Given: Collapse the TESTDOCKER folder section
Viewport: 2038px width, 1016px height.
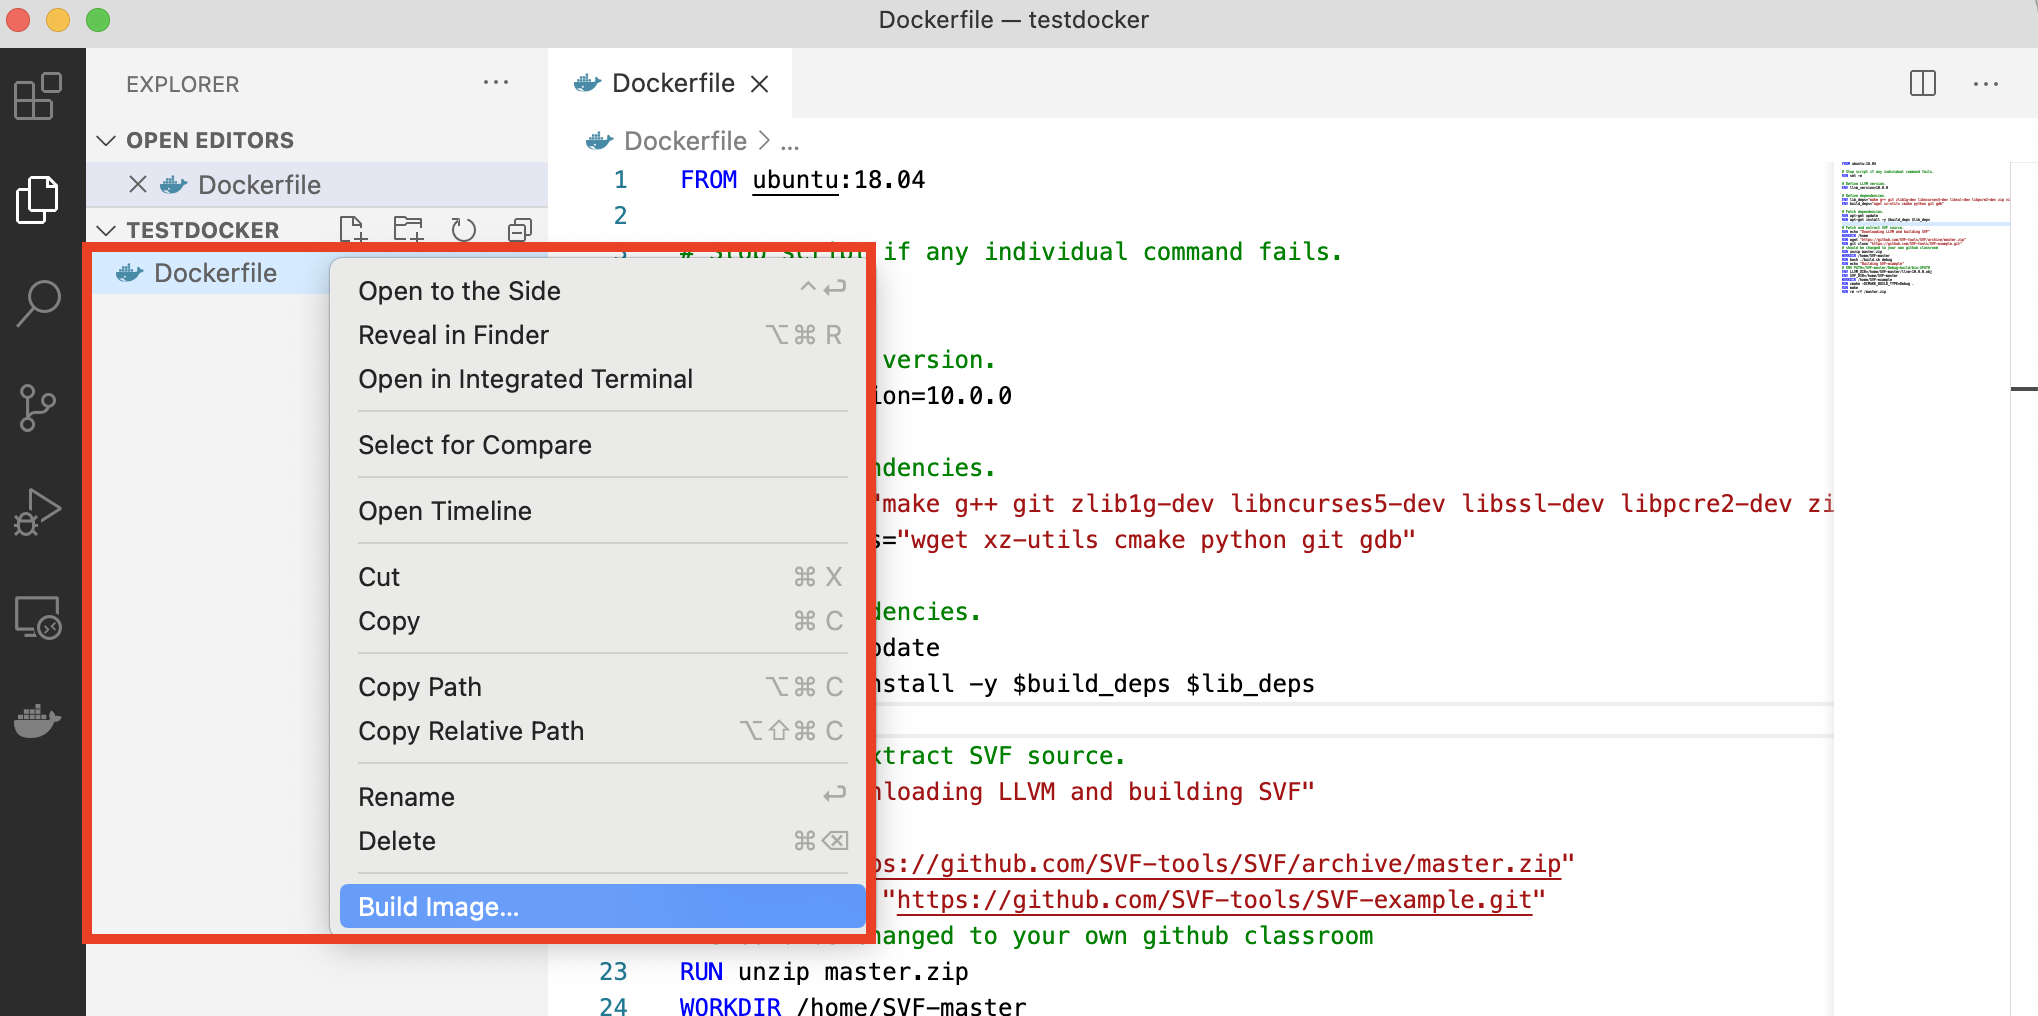Looking at the screenshot, I should click(x=106, y=230).
